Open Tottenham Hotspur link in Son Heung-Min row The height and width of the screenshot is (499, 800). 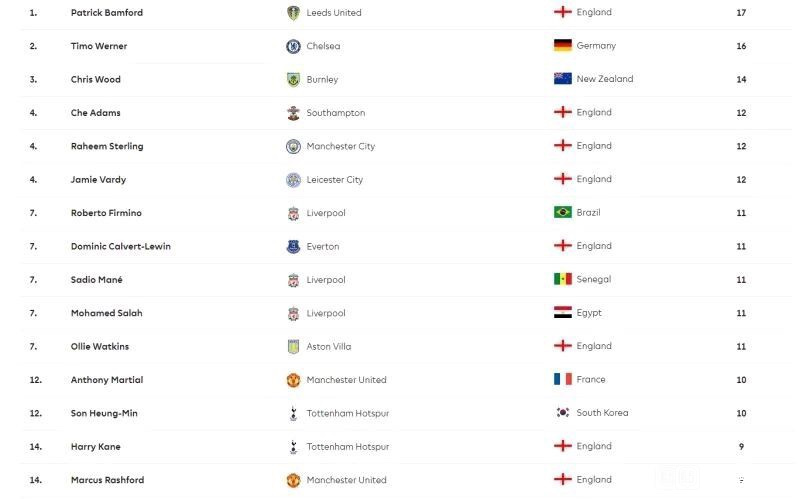click(347, 413)
